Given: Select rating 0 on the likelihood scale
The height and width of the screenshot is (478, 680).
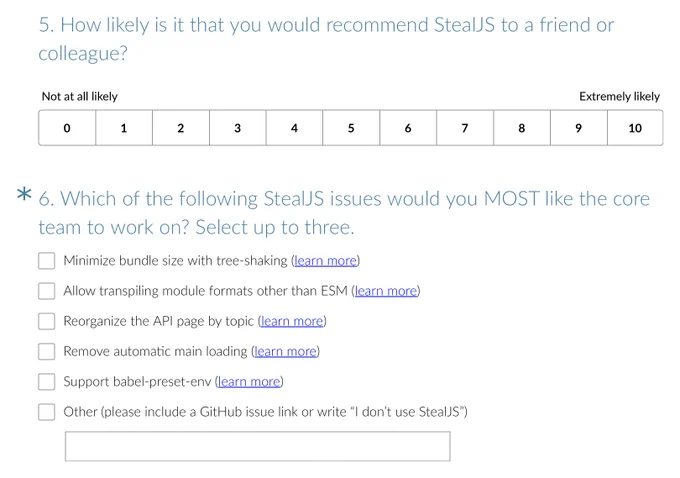Looking at the screenshot, I should coord(67,128).
